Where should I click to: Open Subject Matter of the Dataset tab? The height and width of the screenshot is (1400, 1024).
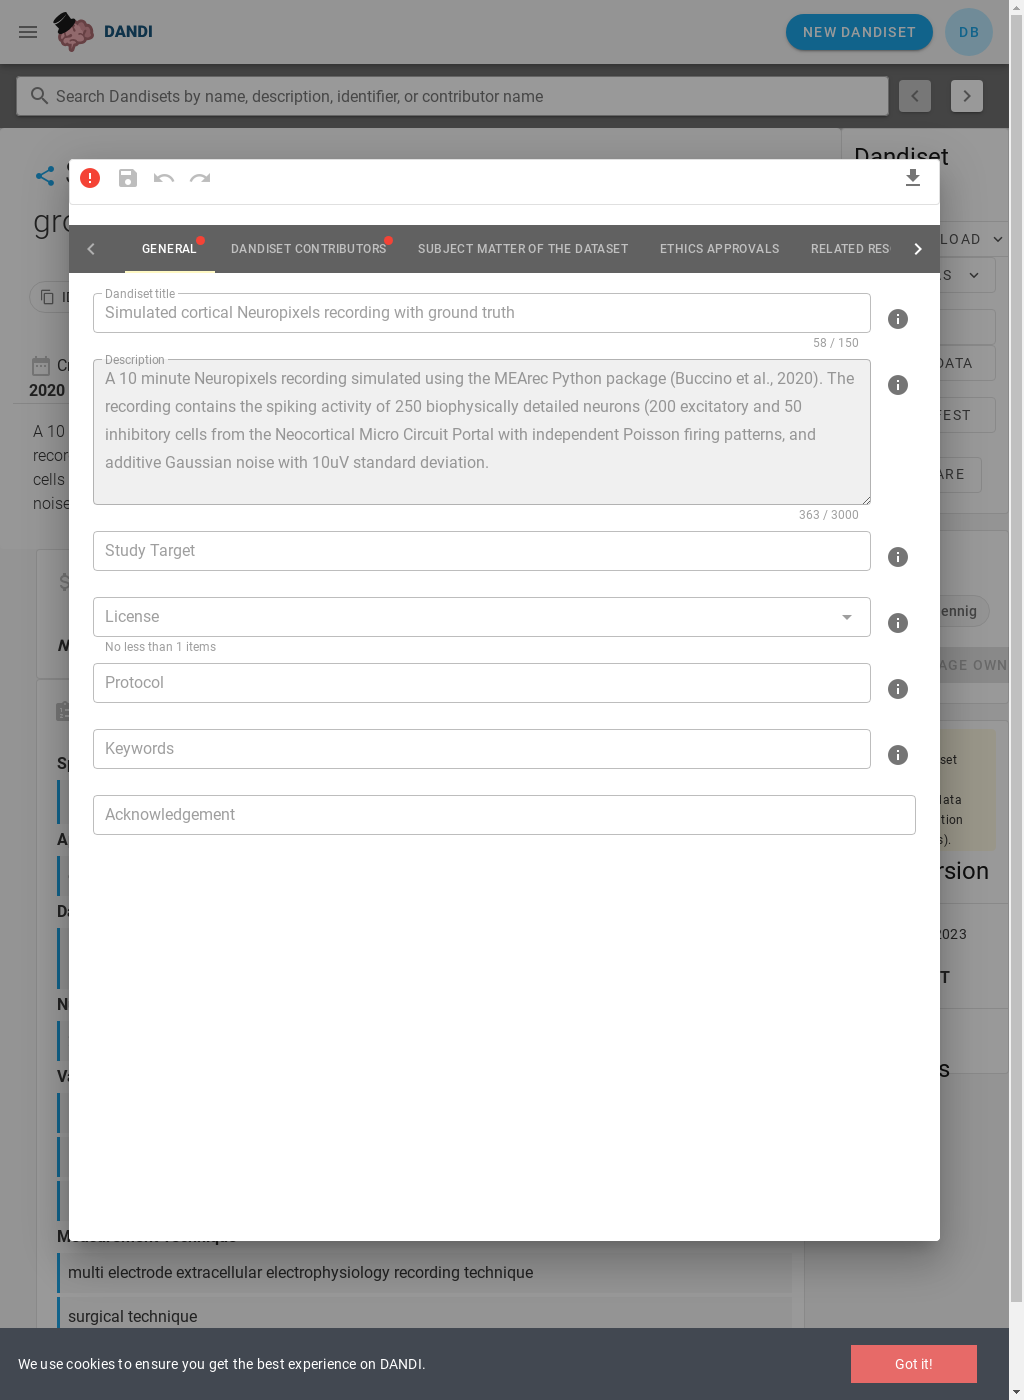523,249
